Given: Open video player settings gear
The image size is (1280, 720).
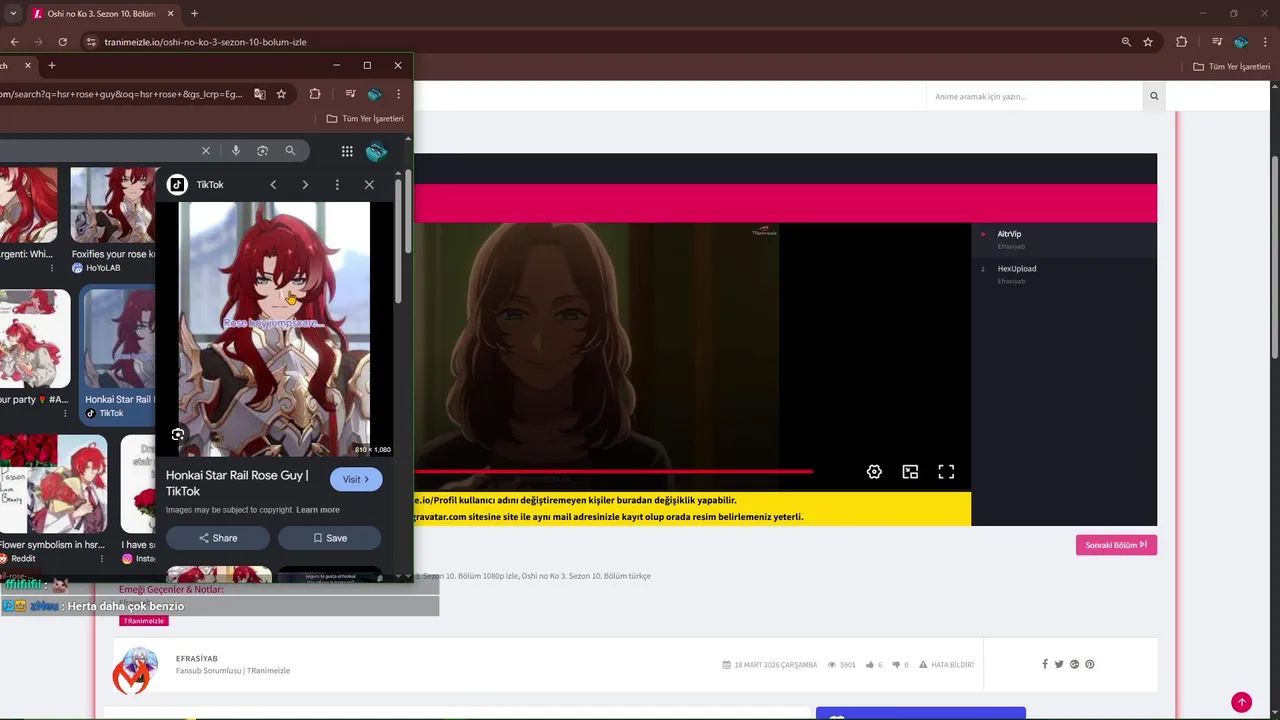Looking at the screenshot, I should tap(874, 472).
